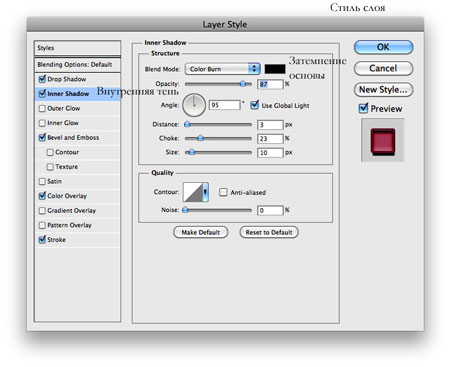This screenshot has width=450, height=367.
Task: Select the Gradient Overlay effect row
Action: tap(77, 211)
